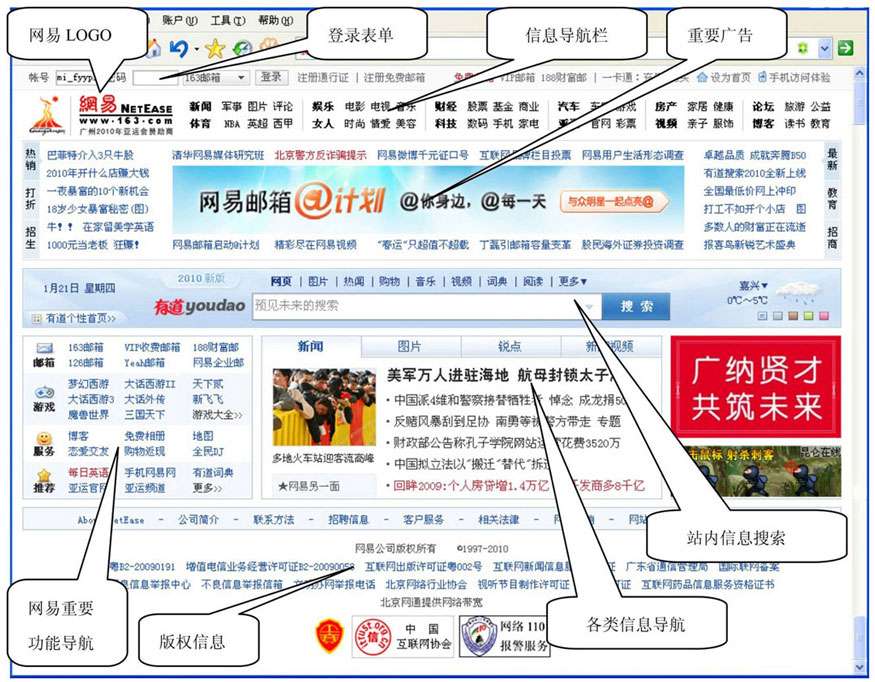Screen dimensions: 875x682
Task: Click the NetEase 163.com logo
Action: pyautogui.click(x=126, y=114)
